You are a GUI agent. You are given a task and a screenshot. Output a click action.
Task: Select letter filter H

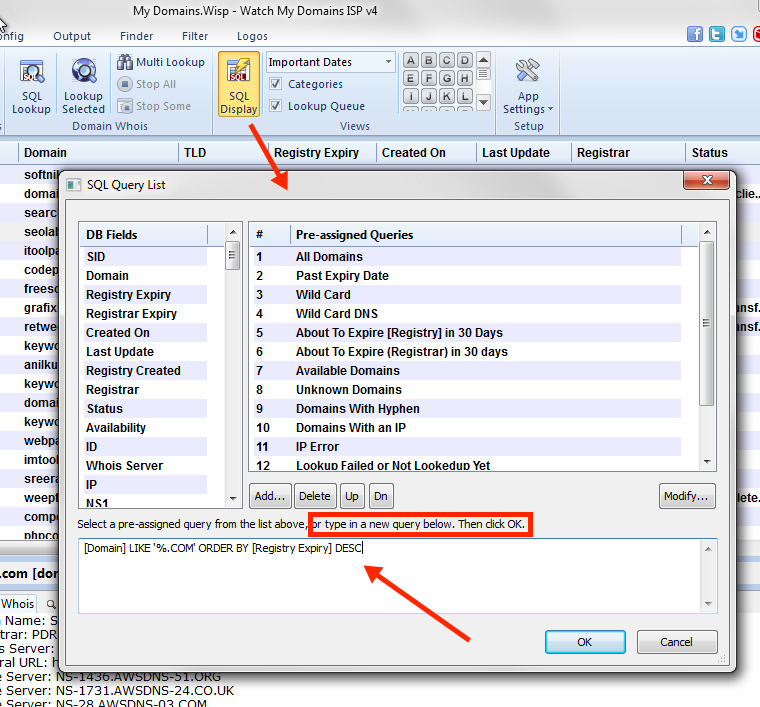464,78
